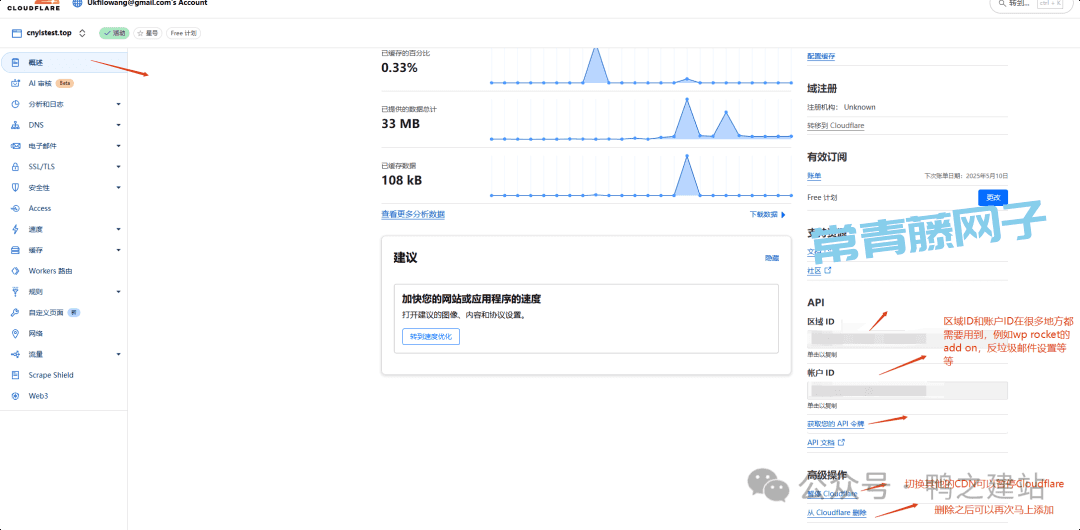
Task: Open the 网络 menu item
Action: coord(64,334)
